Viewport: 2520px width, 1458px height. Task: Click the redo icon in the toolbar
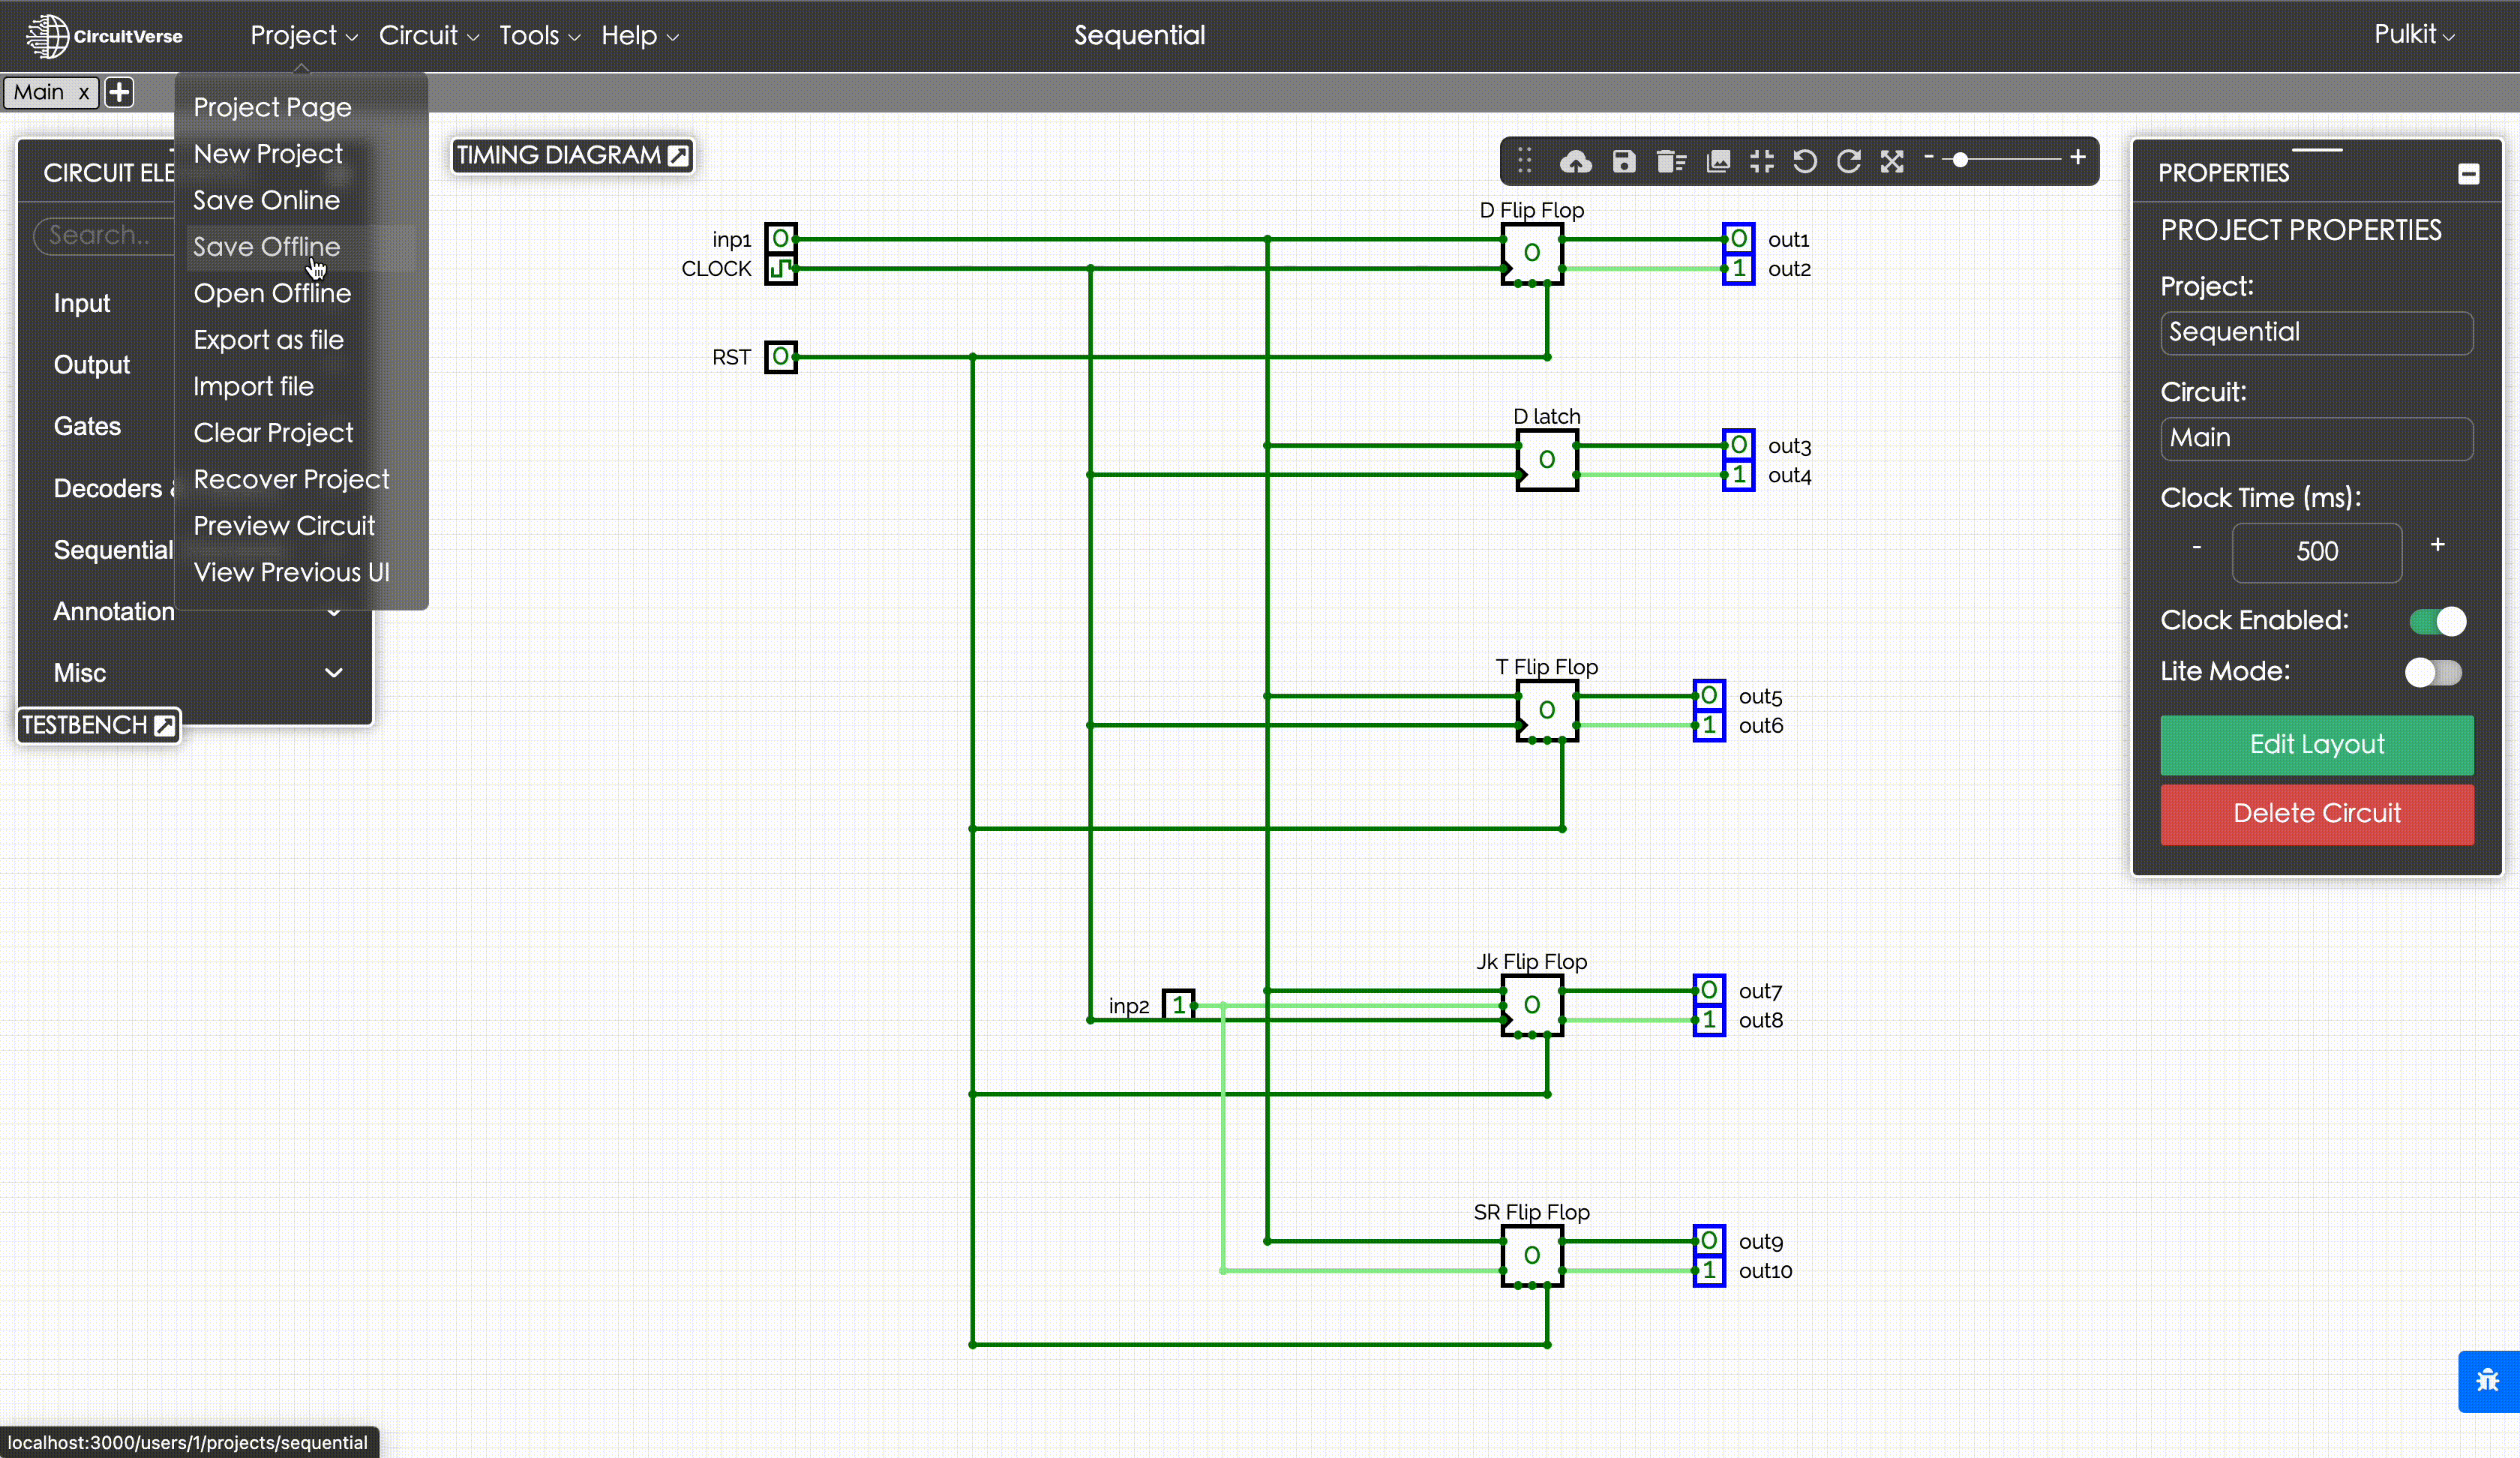(x=1849, y=161)
